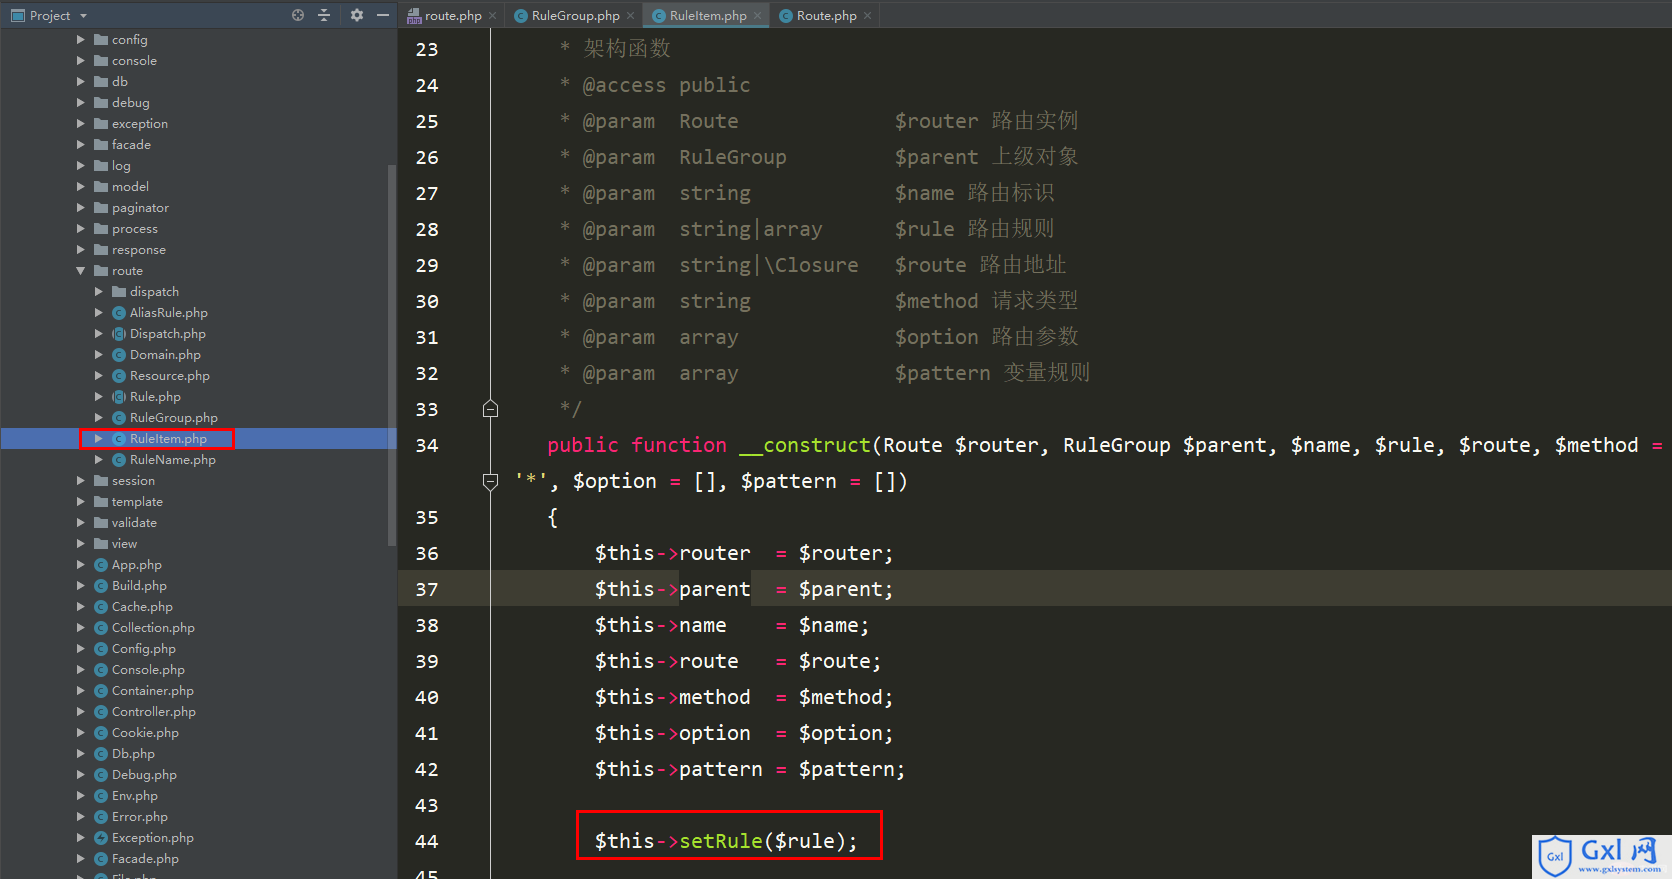1672x879 pixels.
Task: Click the Container.php class icon
Action: 101,691
